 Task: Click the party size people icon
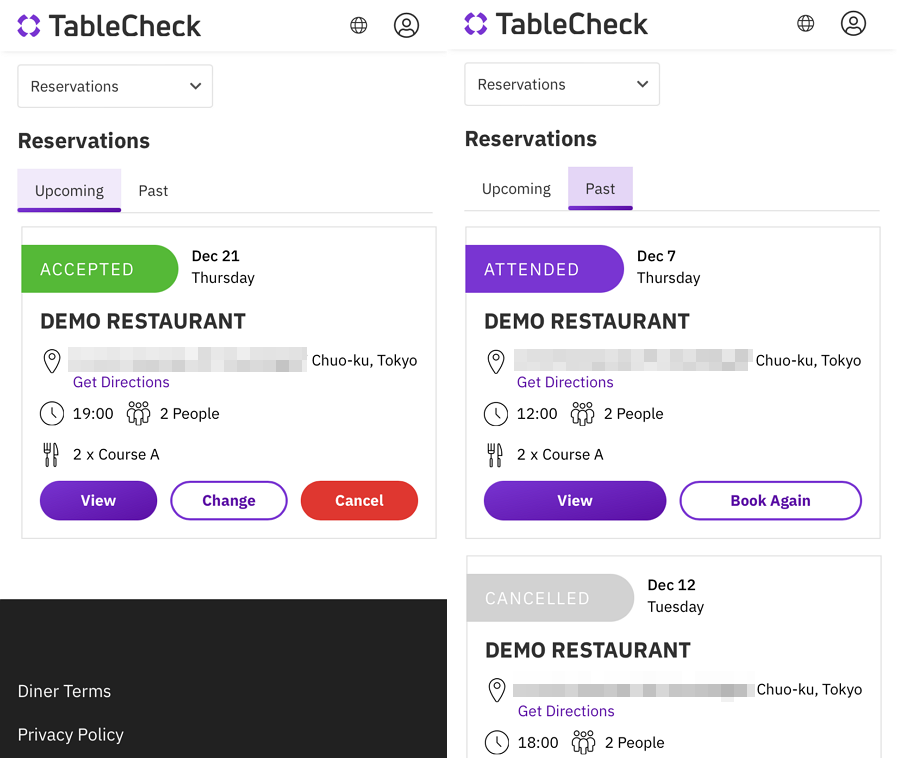[x=137, y=412]
